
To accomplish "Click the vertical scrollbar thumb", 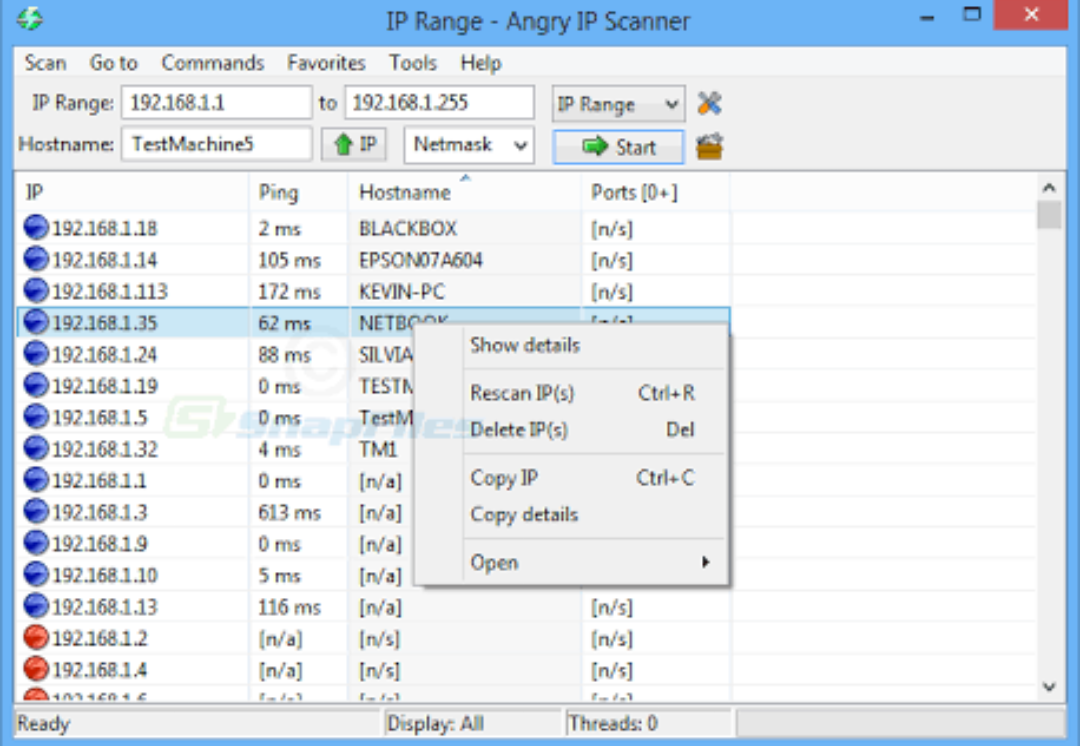I will click(x=1049, y=214).
